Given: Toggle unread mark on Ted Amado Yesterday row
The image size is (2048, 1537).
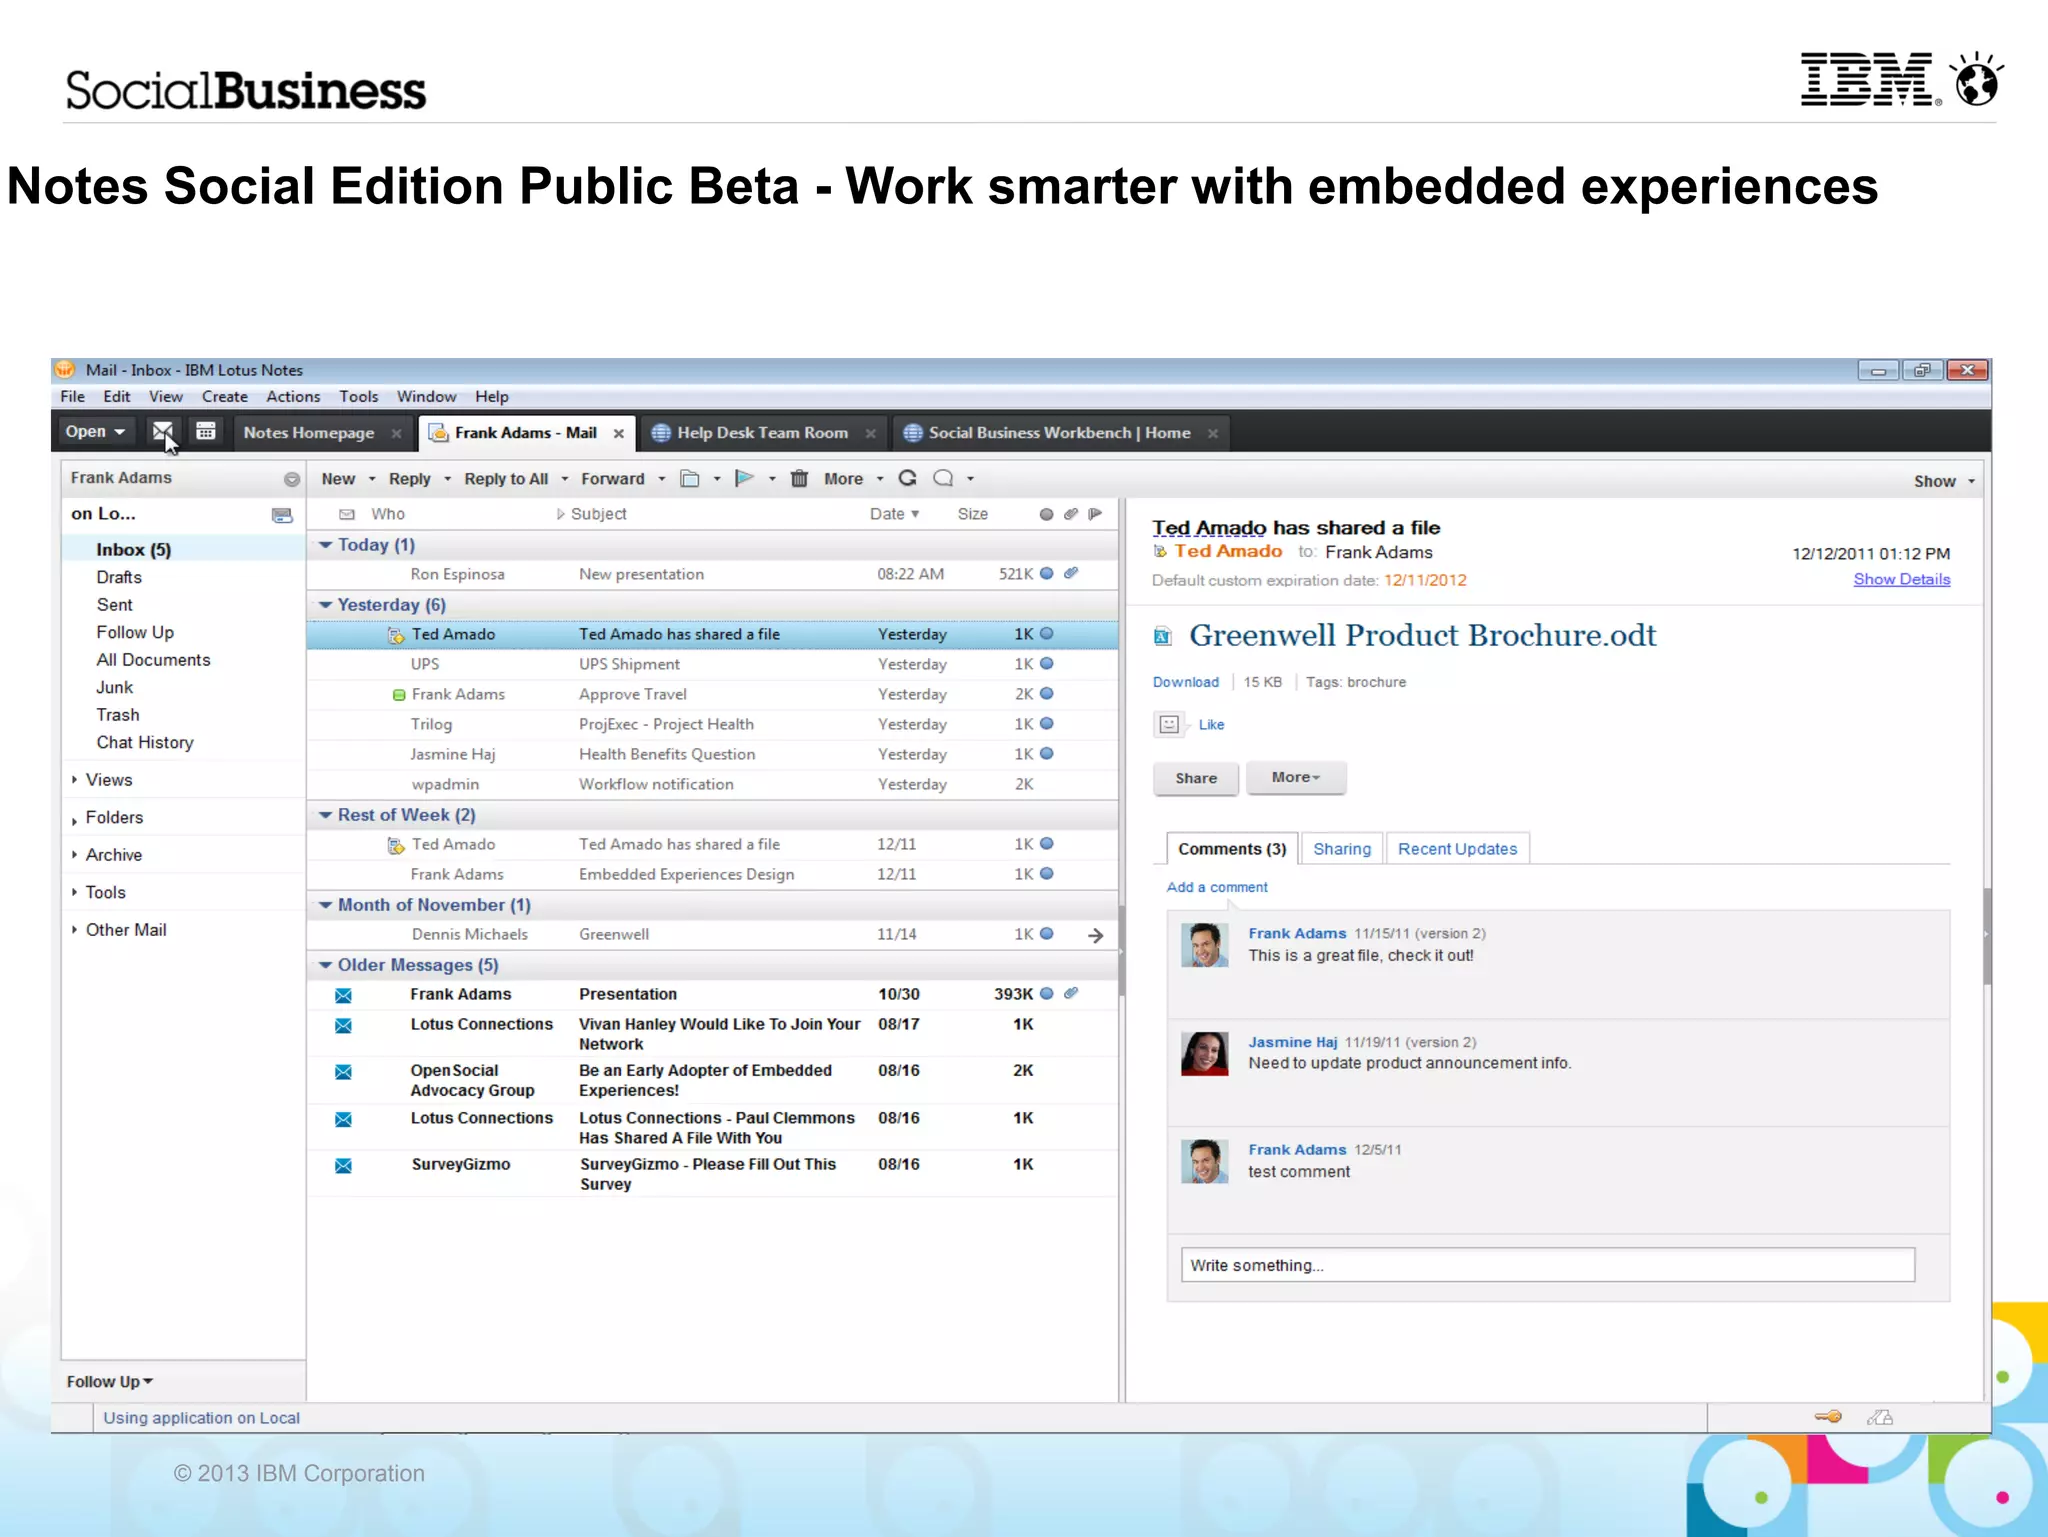Looking at the screenshot, I should coord(1046,634).
